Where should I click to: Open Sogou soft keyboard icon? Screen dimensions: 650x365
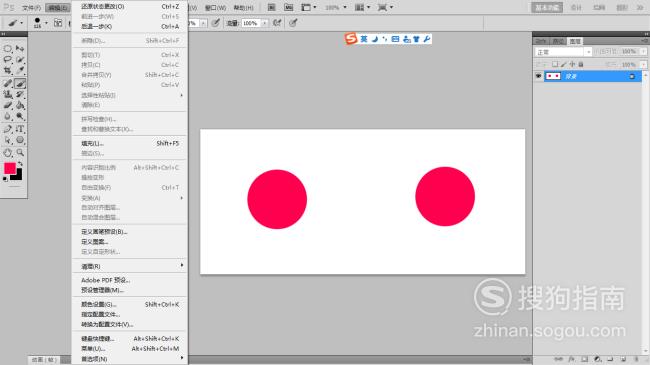point(395,39)
